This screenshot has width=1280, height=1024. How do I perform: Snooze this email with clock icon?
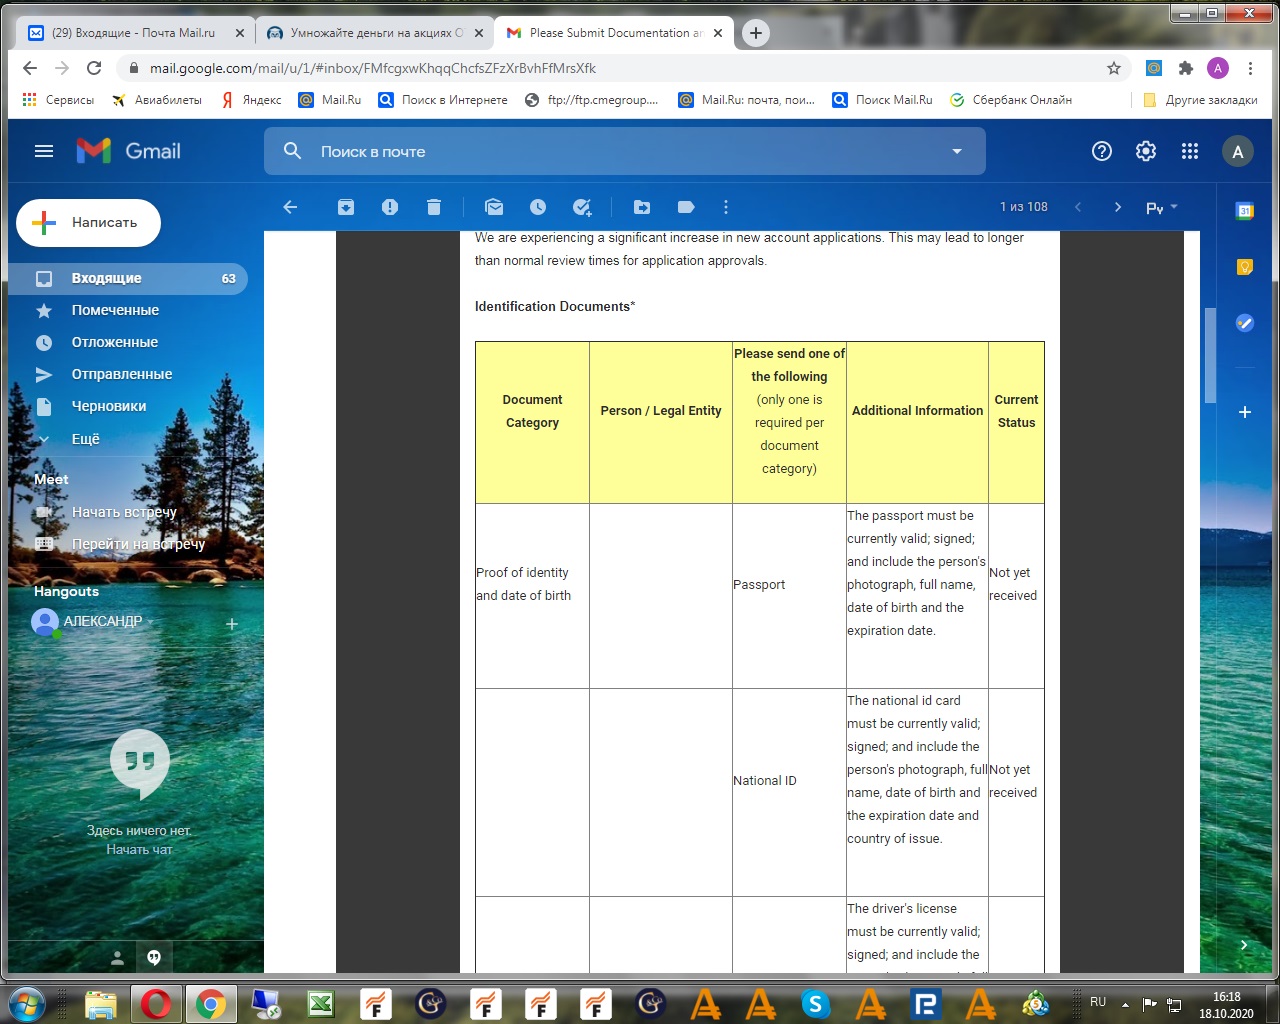tap(538, 207)
